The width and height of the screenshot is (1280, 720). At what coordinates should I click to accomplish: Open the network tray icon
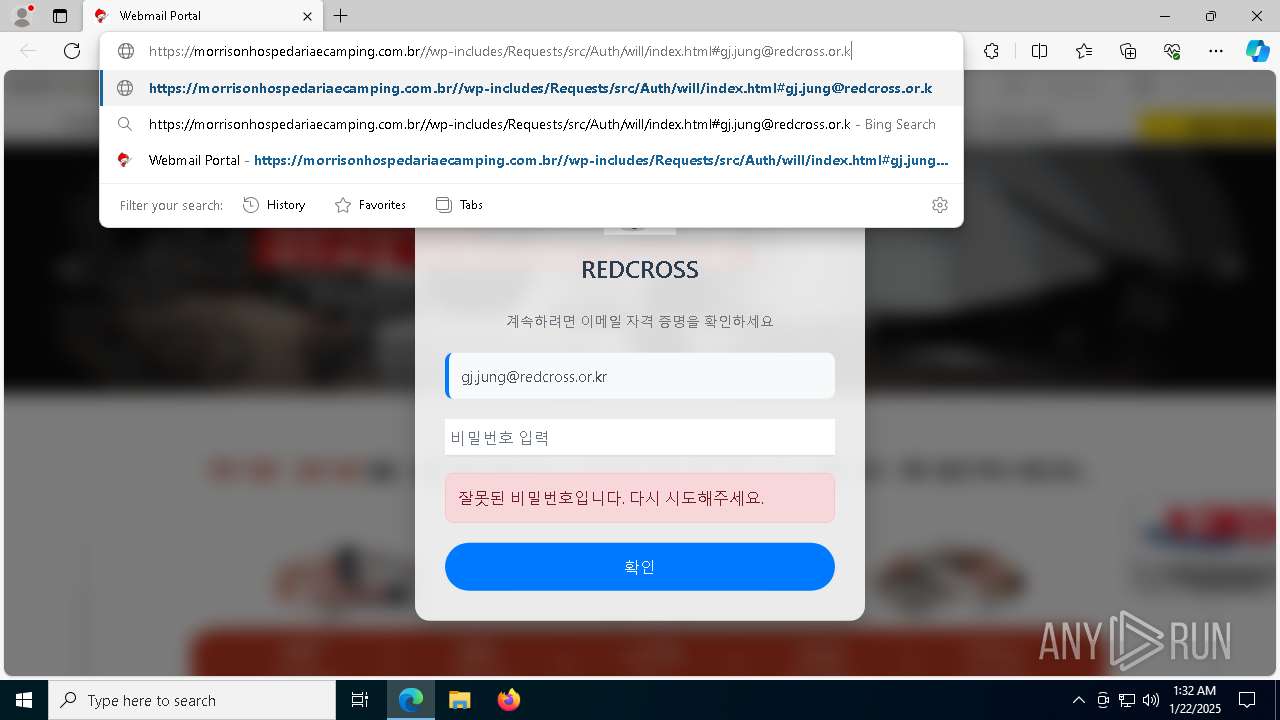point(1127,700)
